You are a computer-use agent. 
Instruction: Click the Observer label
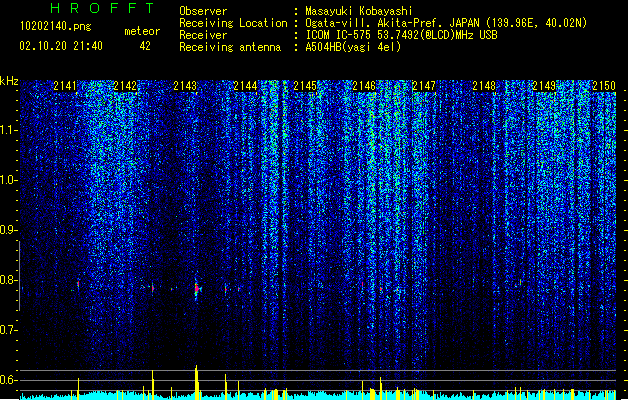point(203,11)
